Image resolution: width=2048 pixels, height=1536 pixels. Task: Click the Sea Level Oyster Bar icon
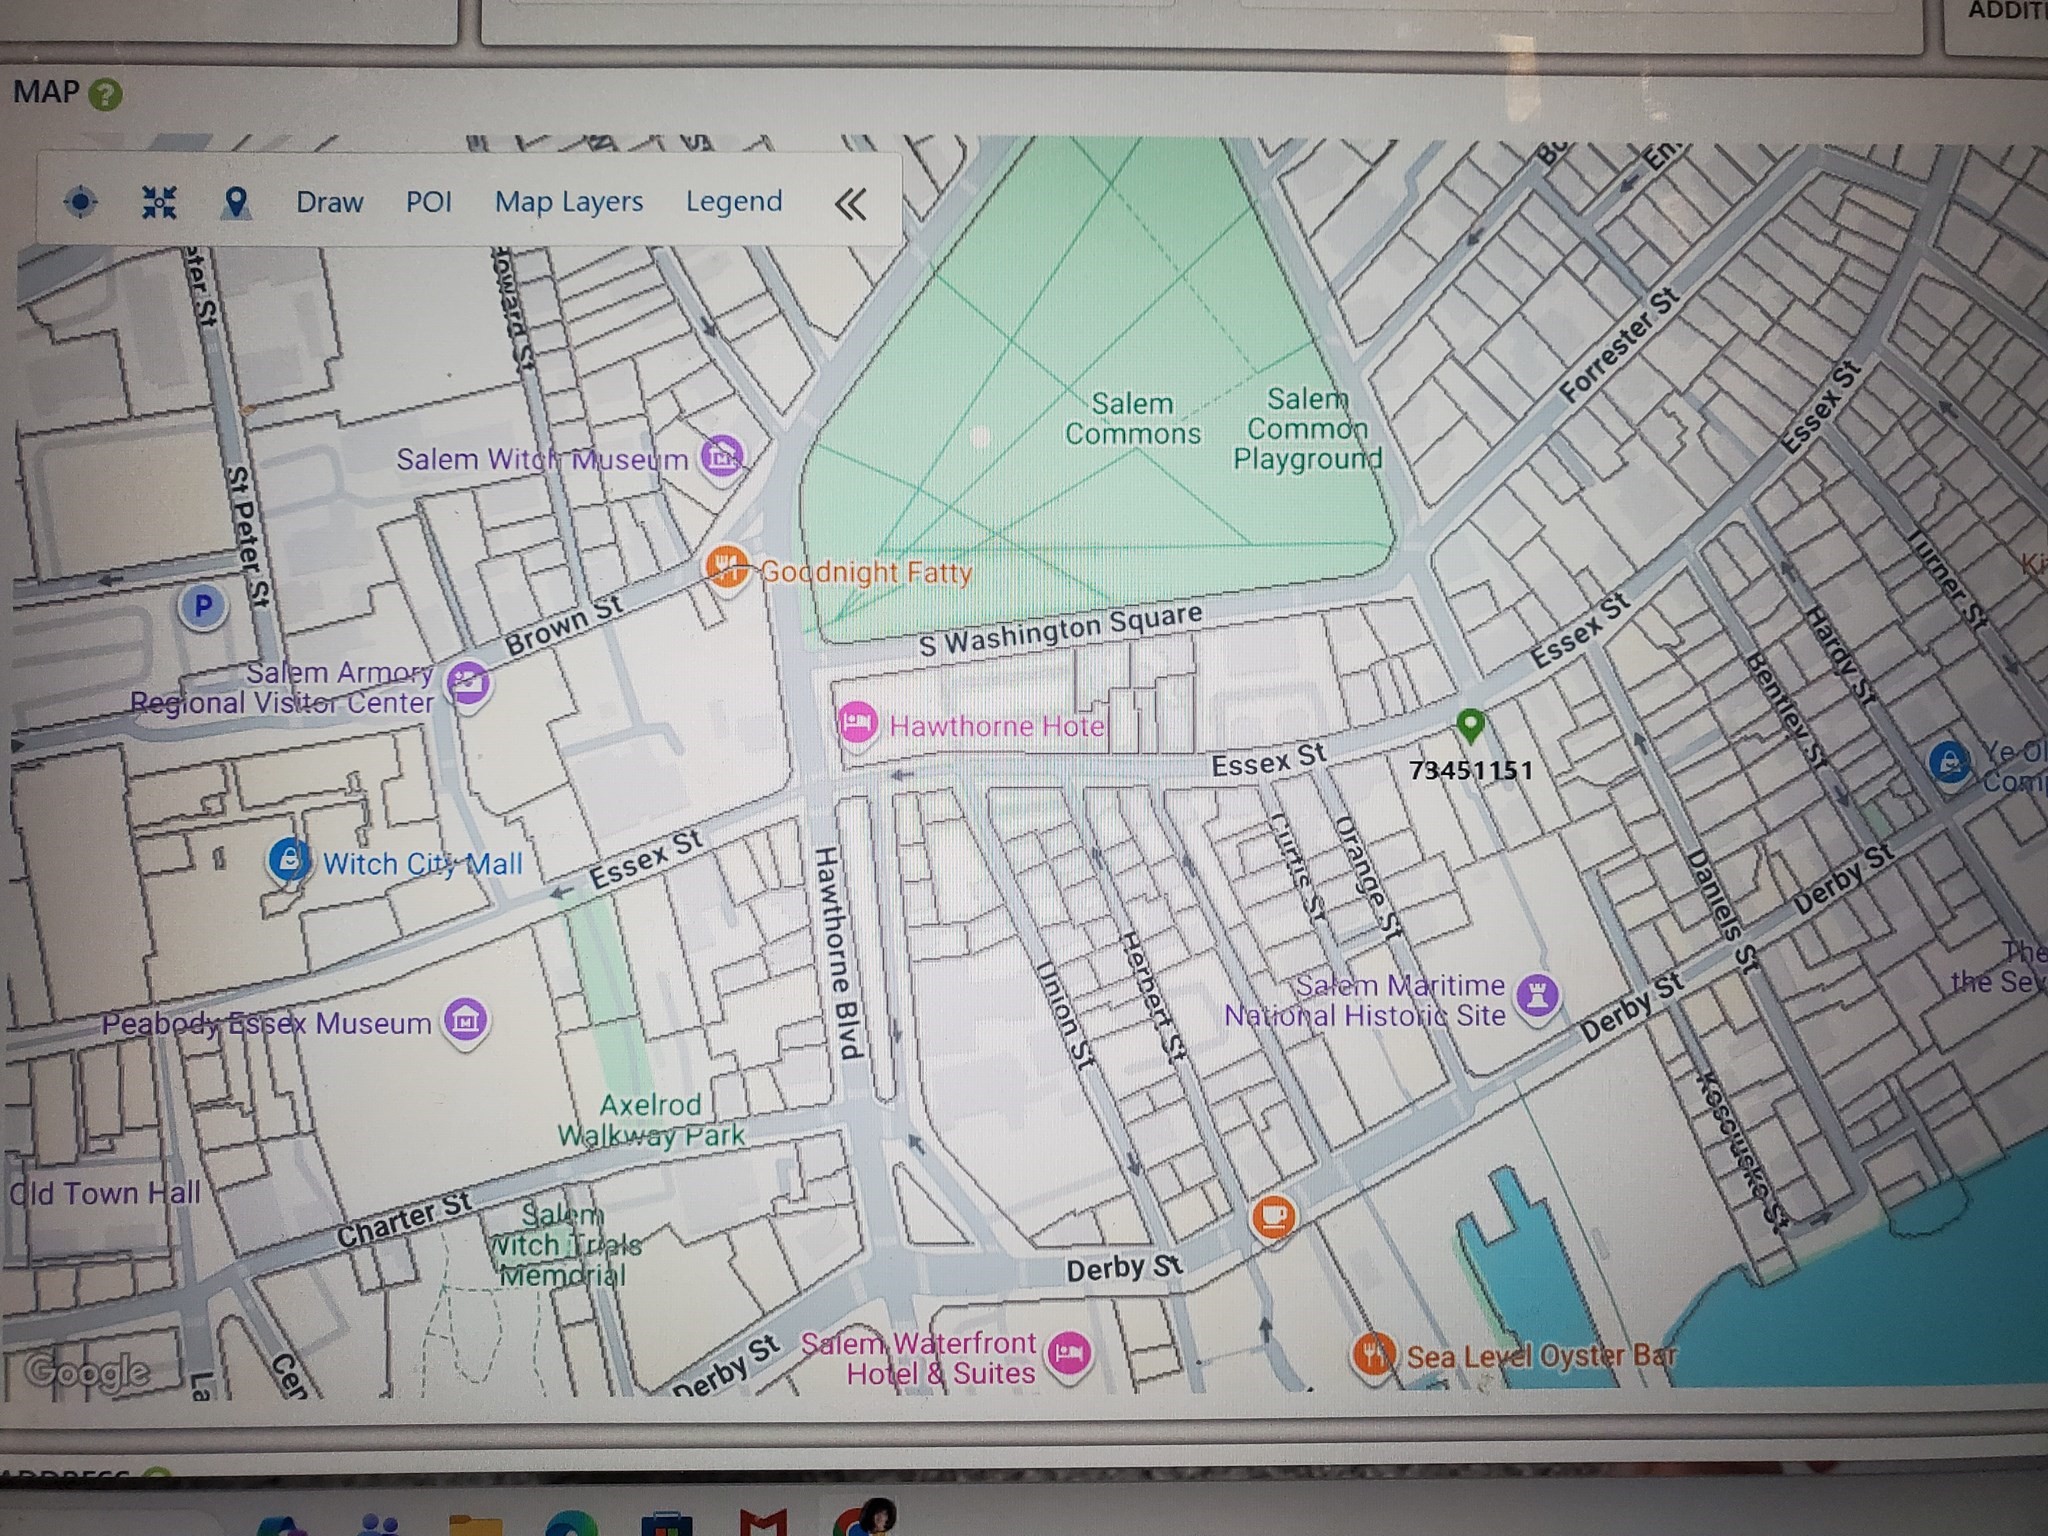(1374, 1354)
